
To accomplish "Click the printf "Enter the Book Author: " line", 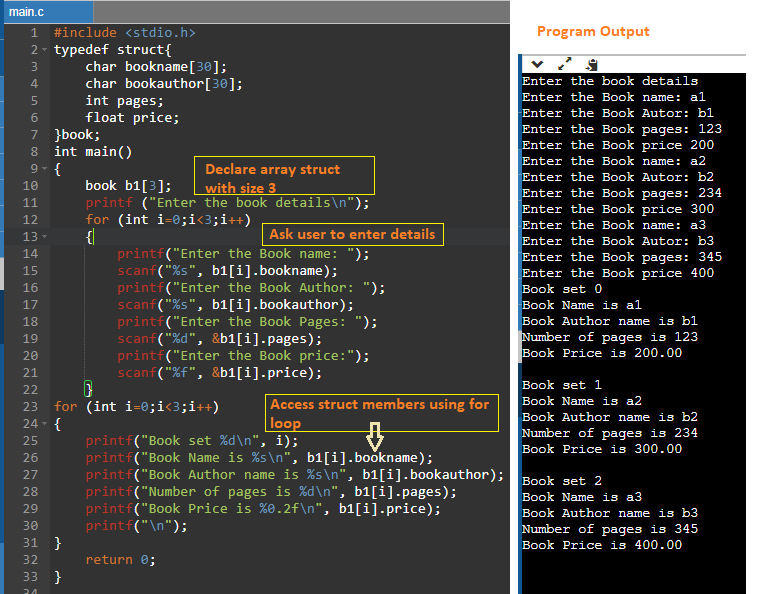I will click(251, 288).
